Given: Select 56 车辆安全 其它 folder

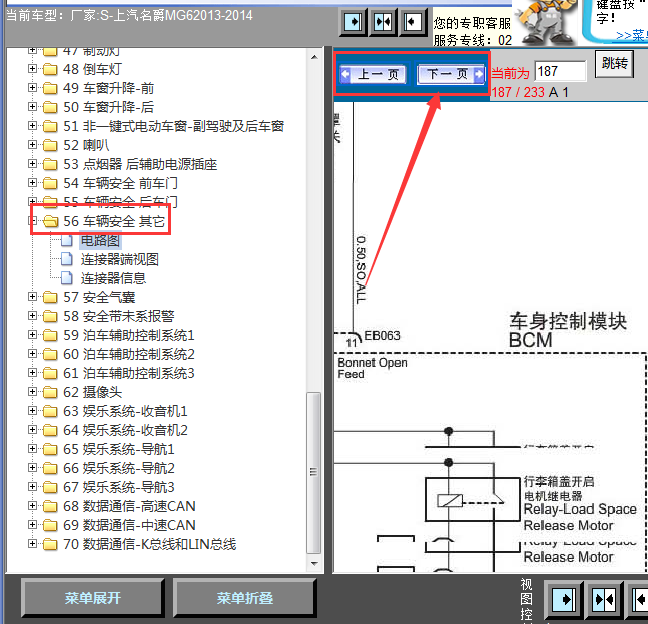Looking at the screenshot, I should pos(114,221).
